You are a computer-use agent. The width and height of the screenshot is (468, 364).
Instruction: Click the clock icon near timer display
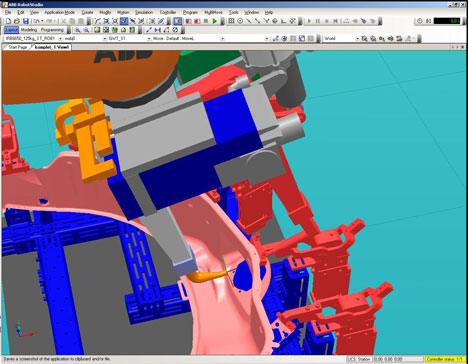(420, 21)
